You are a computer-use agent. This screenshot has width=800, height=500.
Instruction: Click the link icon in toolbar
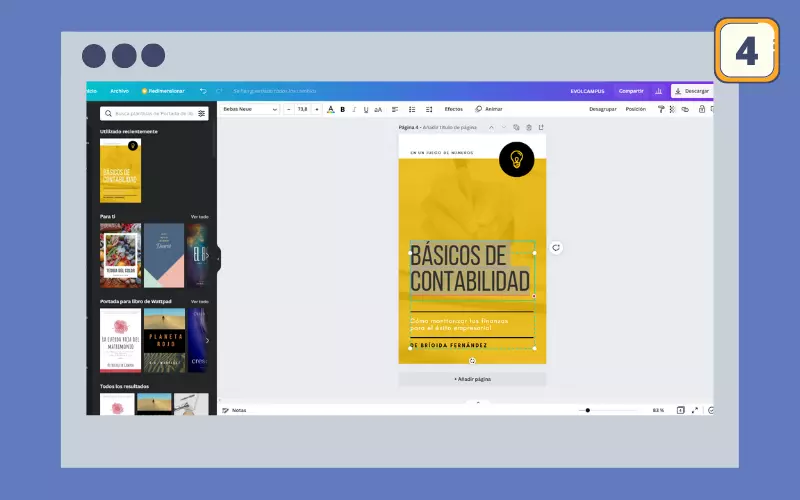point(685,109)
